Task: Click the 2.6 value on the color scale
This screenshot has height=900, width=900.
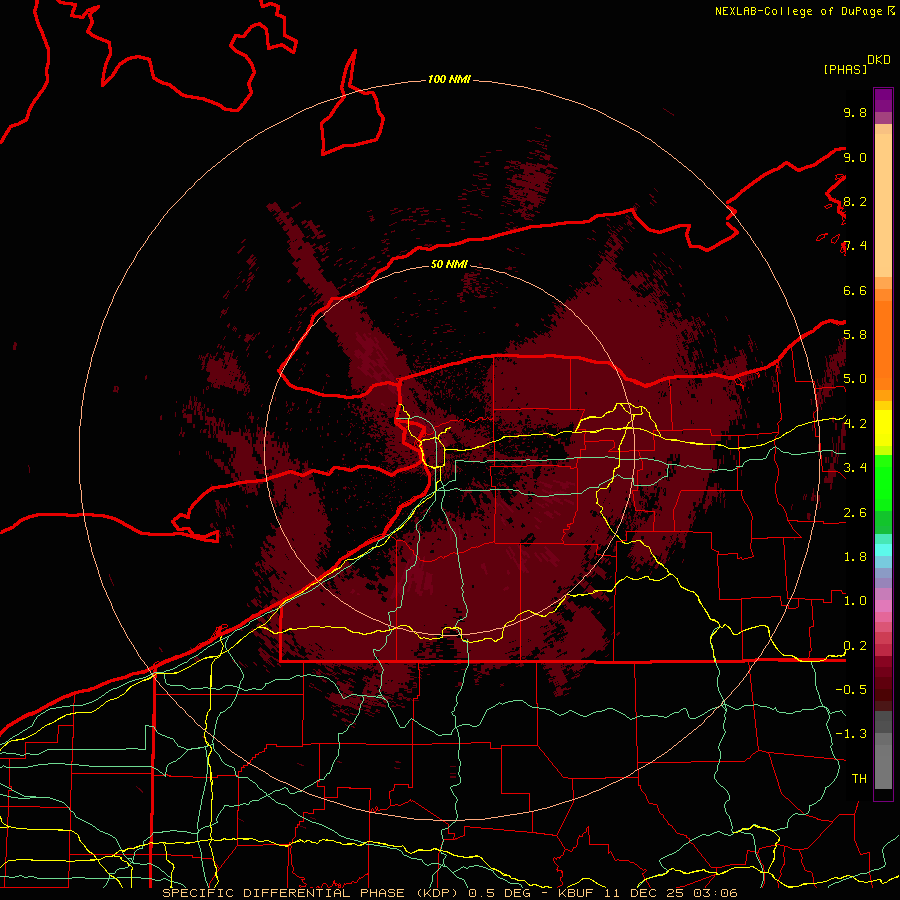Action: (x=855, y=513)
